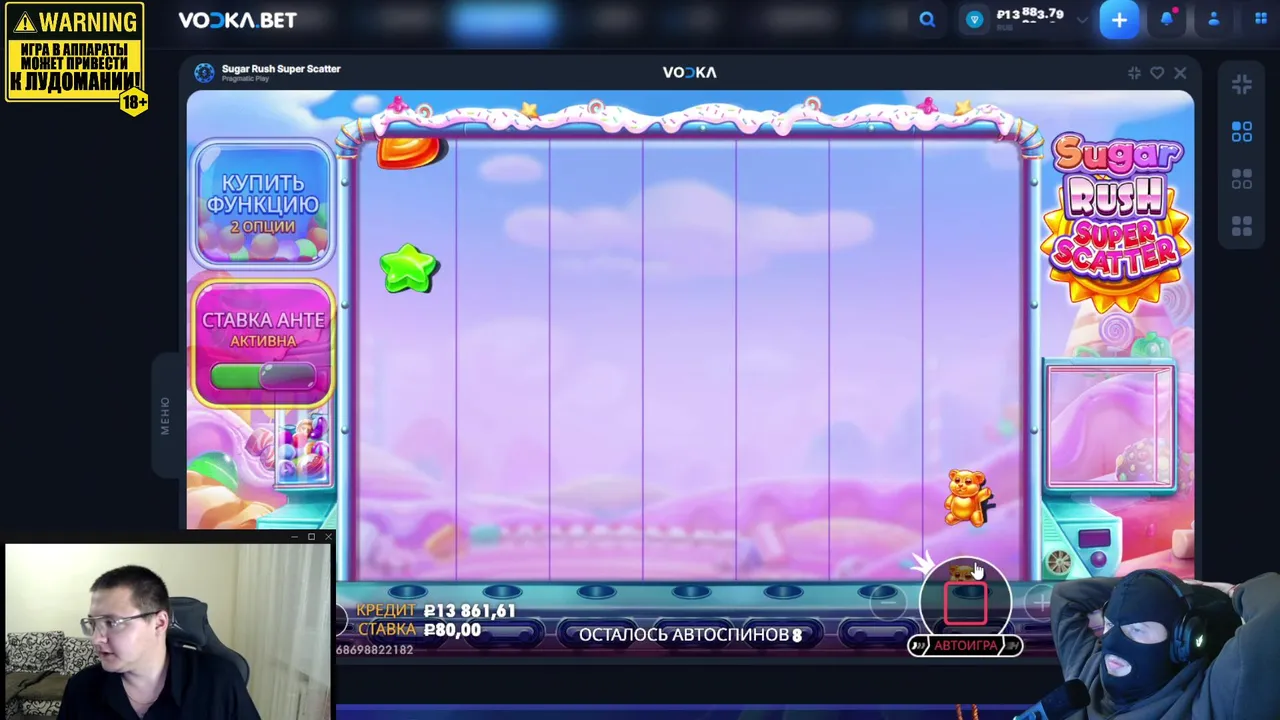Increase bet with the plus button

click(1041, 601)
